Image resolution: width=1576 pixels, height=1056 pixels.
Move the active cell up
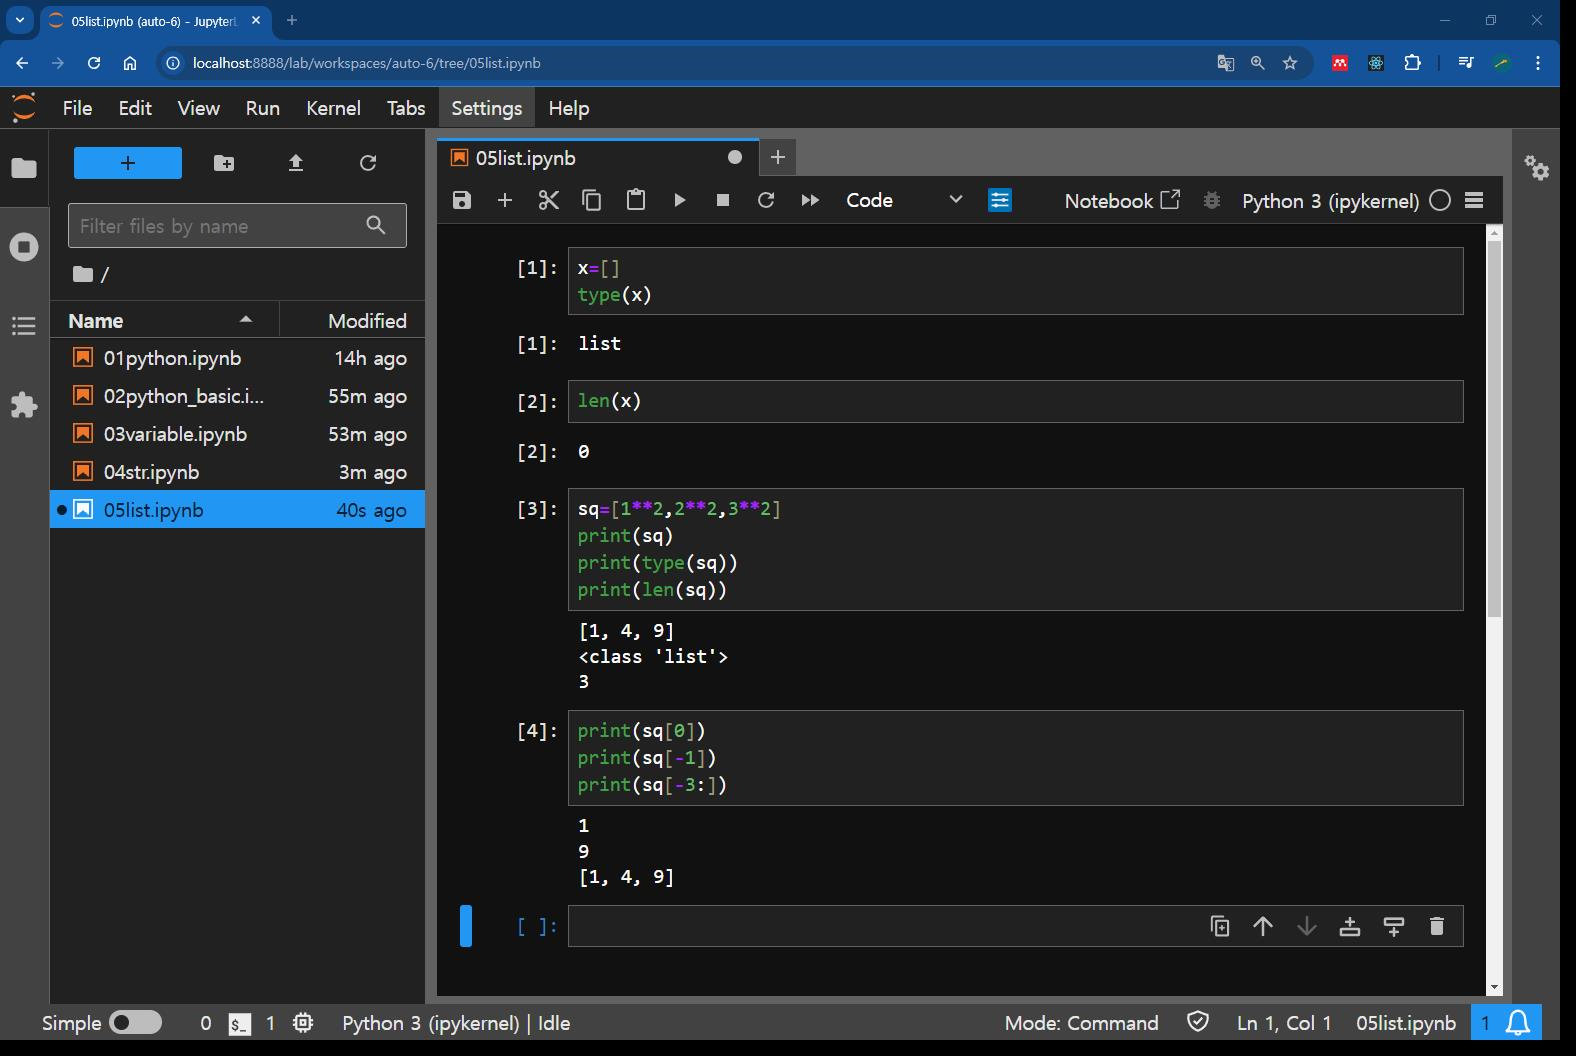(x=1263, y=926)
